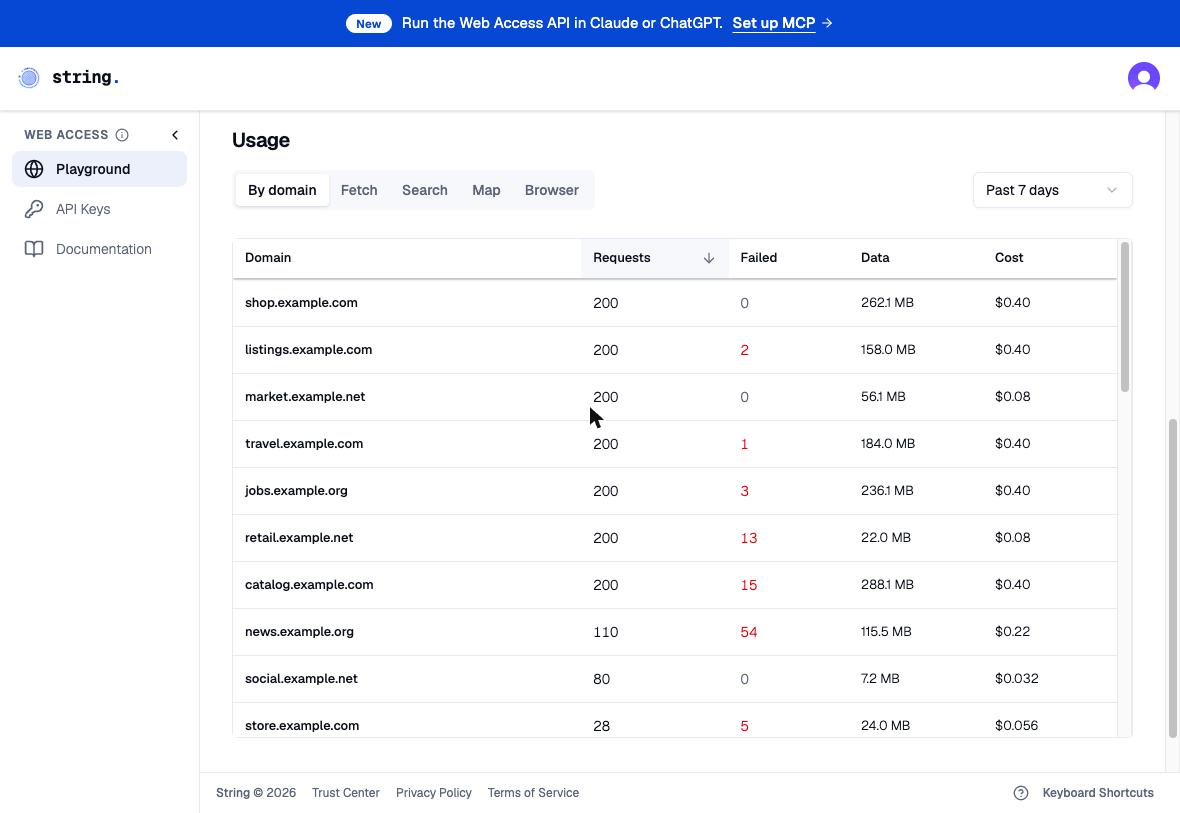Follow the Set up MCP link
The image size is (1180, 813).
point(774,23)
